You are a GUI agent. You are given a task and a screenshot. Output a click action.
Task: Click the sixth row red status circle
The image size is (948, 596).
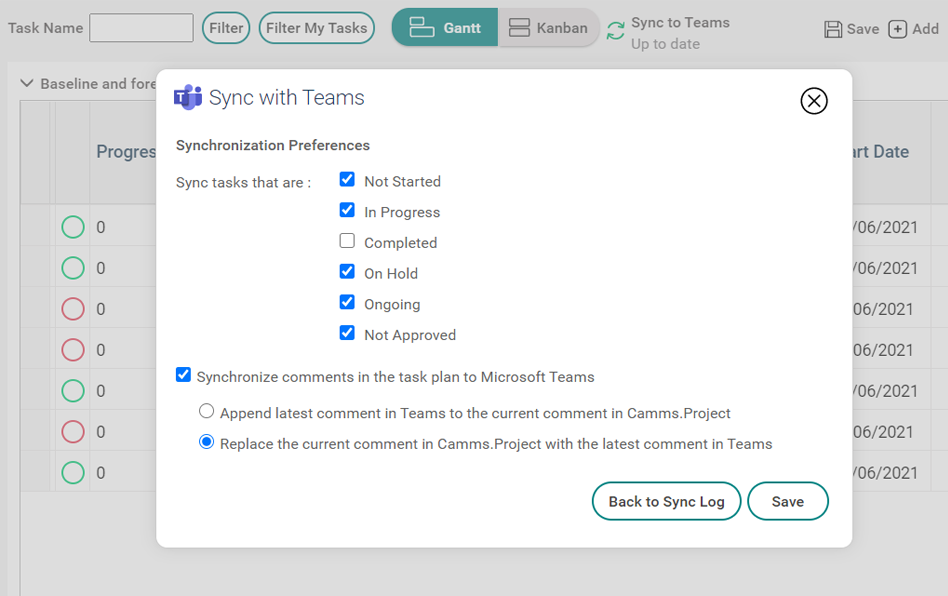(x=73, y=432)
